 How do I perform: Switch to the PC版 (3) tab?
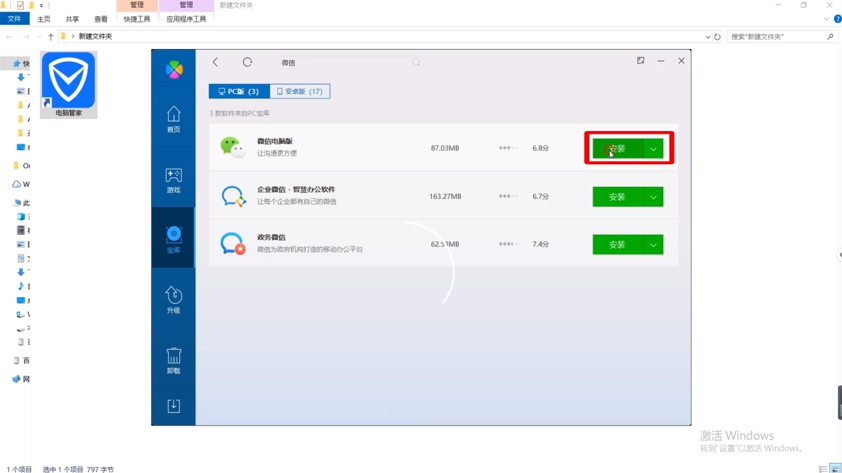239,91
